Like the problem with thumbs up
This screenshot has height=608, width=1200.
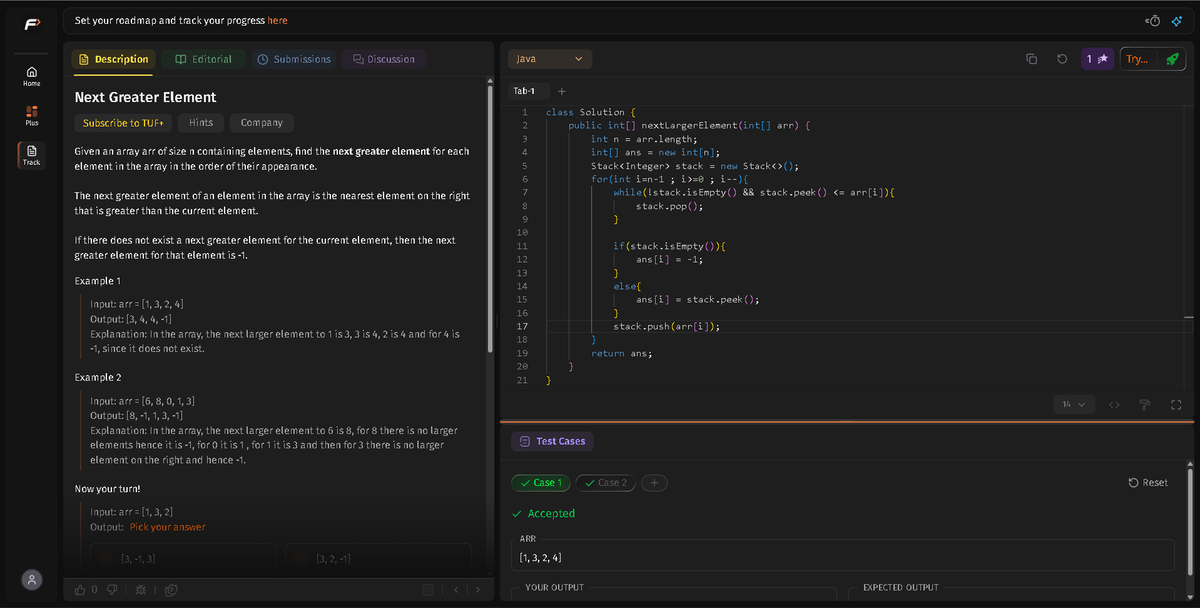(80, 589)
